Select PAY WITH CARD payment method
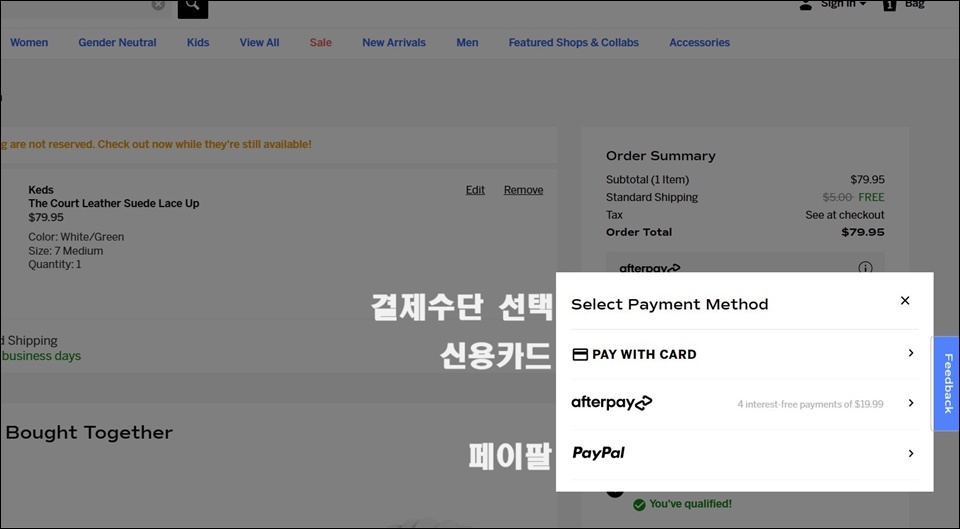Viewport: 960px width, 529px height. pyautogui.click(x=744, y=355)
